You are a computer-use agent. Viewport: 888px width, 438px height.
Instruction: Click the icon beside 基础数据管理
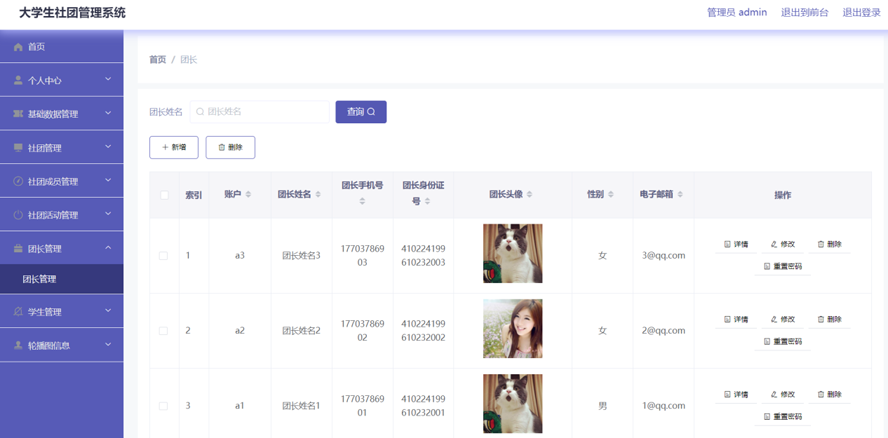pyautogui.click(x=18, y=114)
